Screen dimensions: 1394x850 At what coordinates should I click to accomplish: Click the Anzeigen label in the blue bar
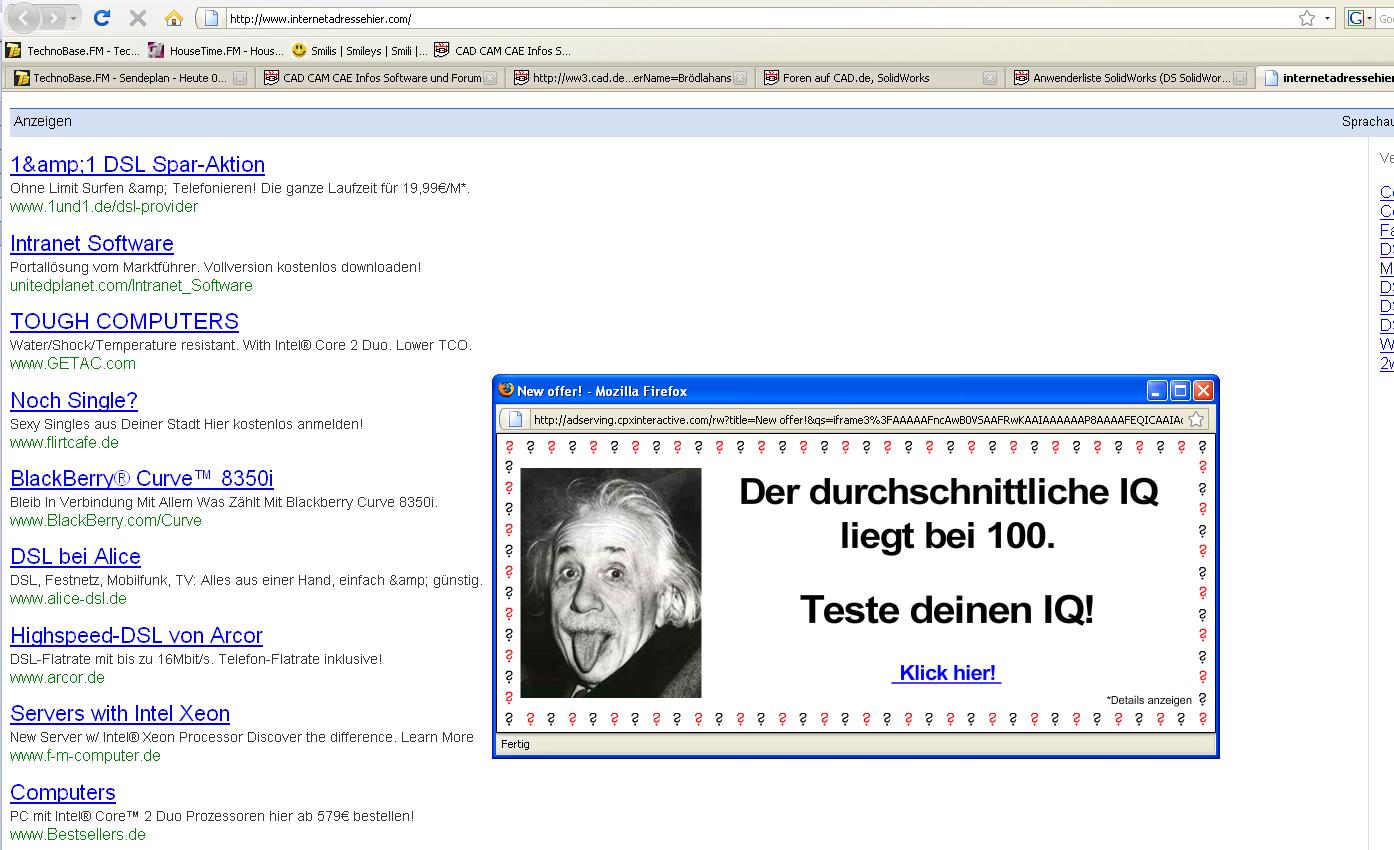click(43, 121)
